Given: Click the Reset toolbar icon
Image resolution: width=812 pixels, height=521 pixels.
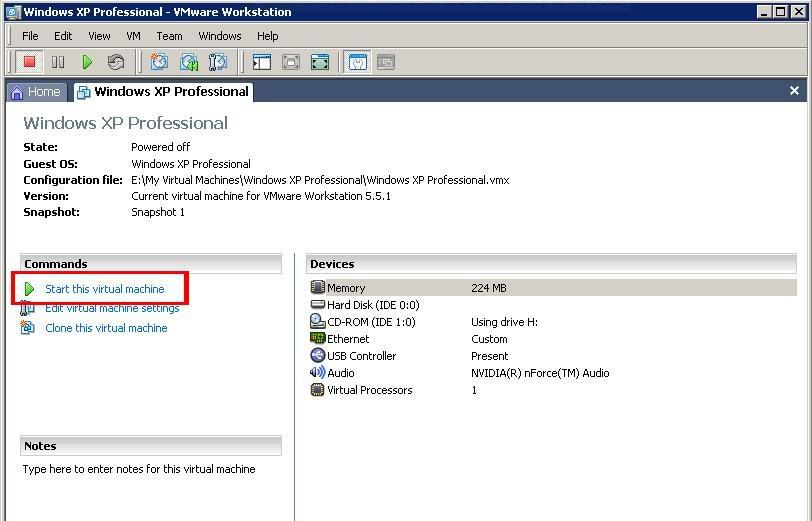Looking at the screenshot, I should [x=116, y=62].
